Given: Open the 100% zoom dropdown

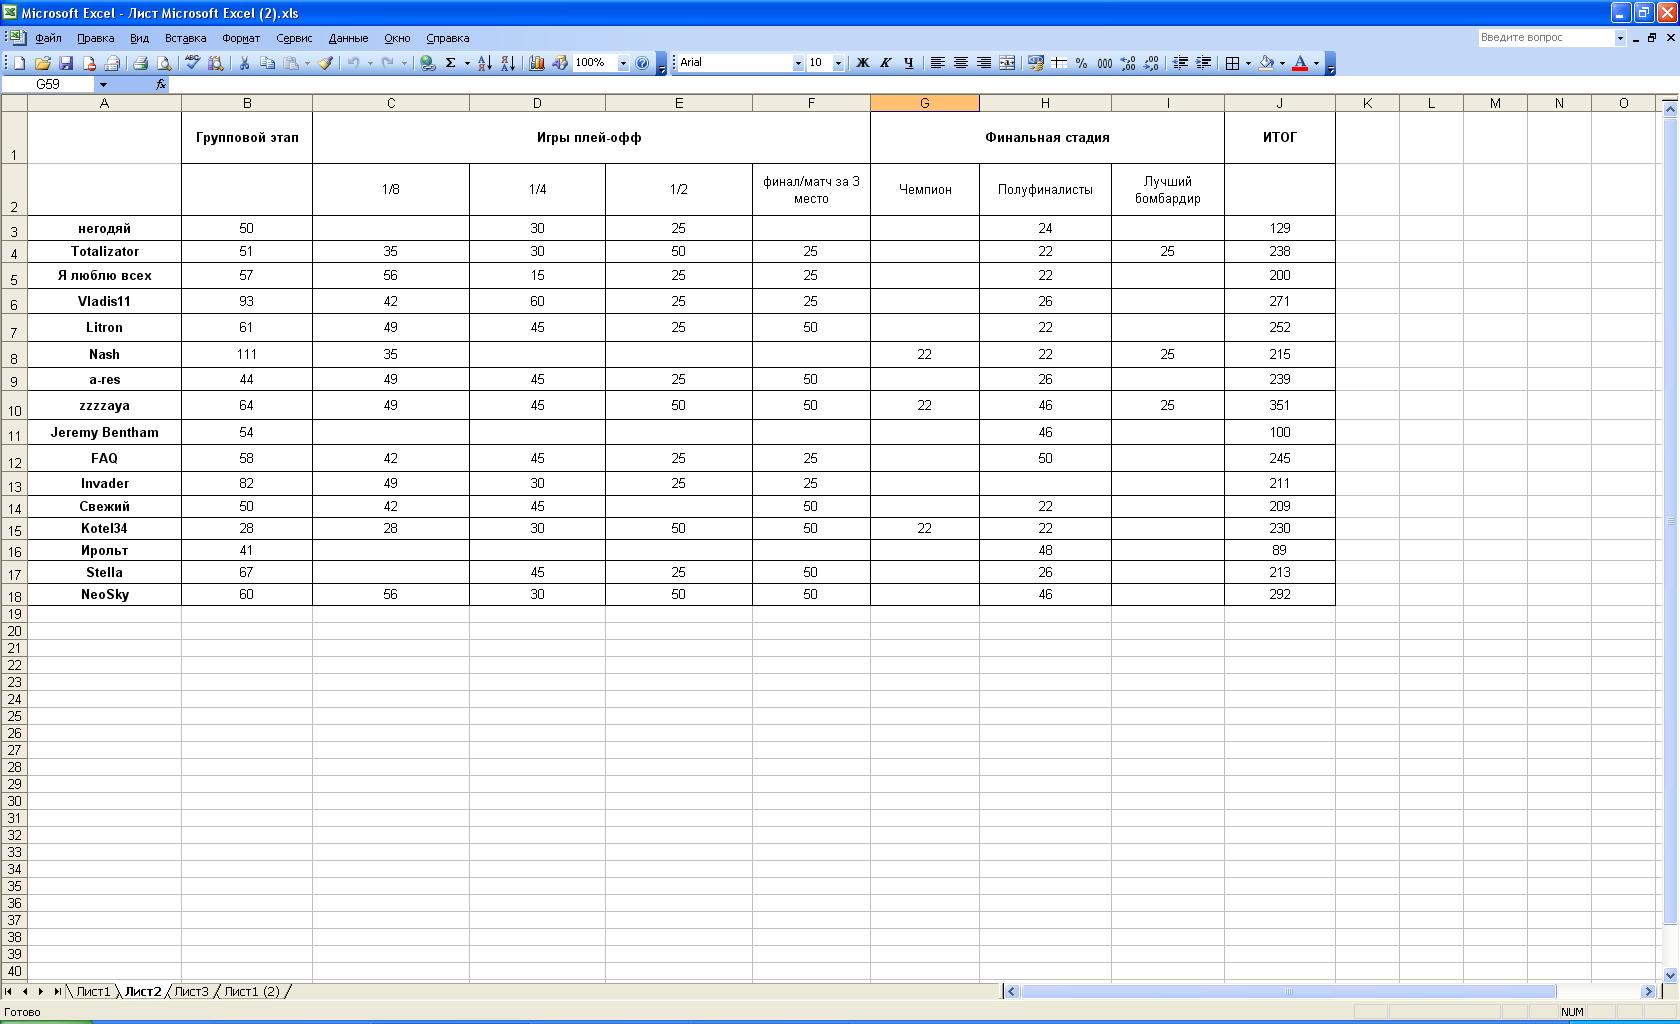Looking at the screenshot, I should [623, 63].
